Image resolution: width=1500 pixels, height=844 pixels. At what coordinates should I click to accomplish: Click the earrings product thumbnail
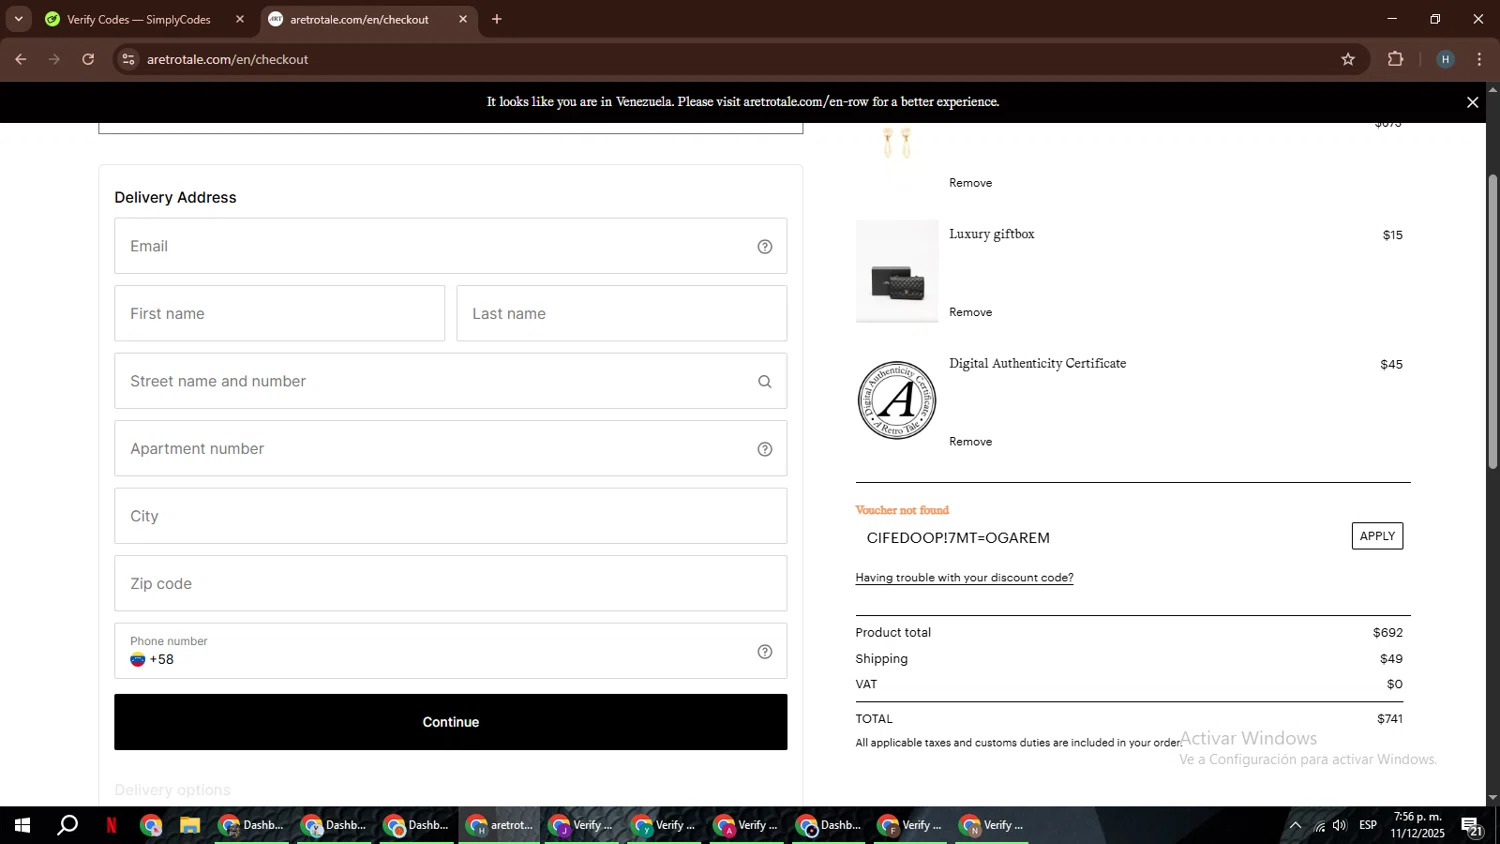click(x=897, y=141)
